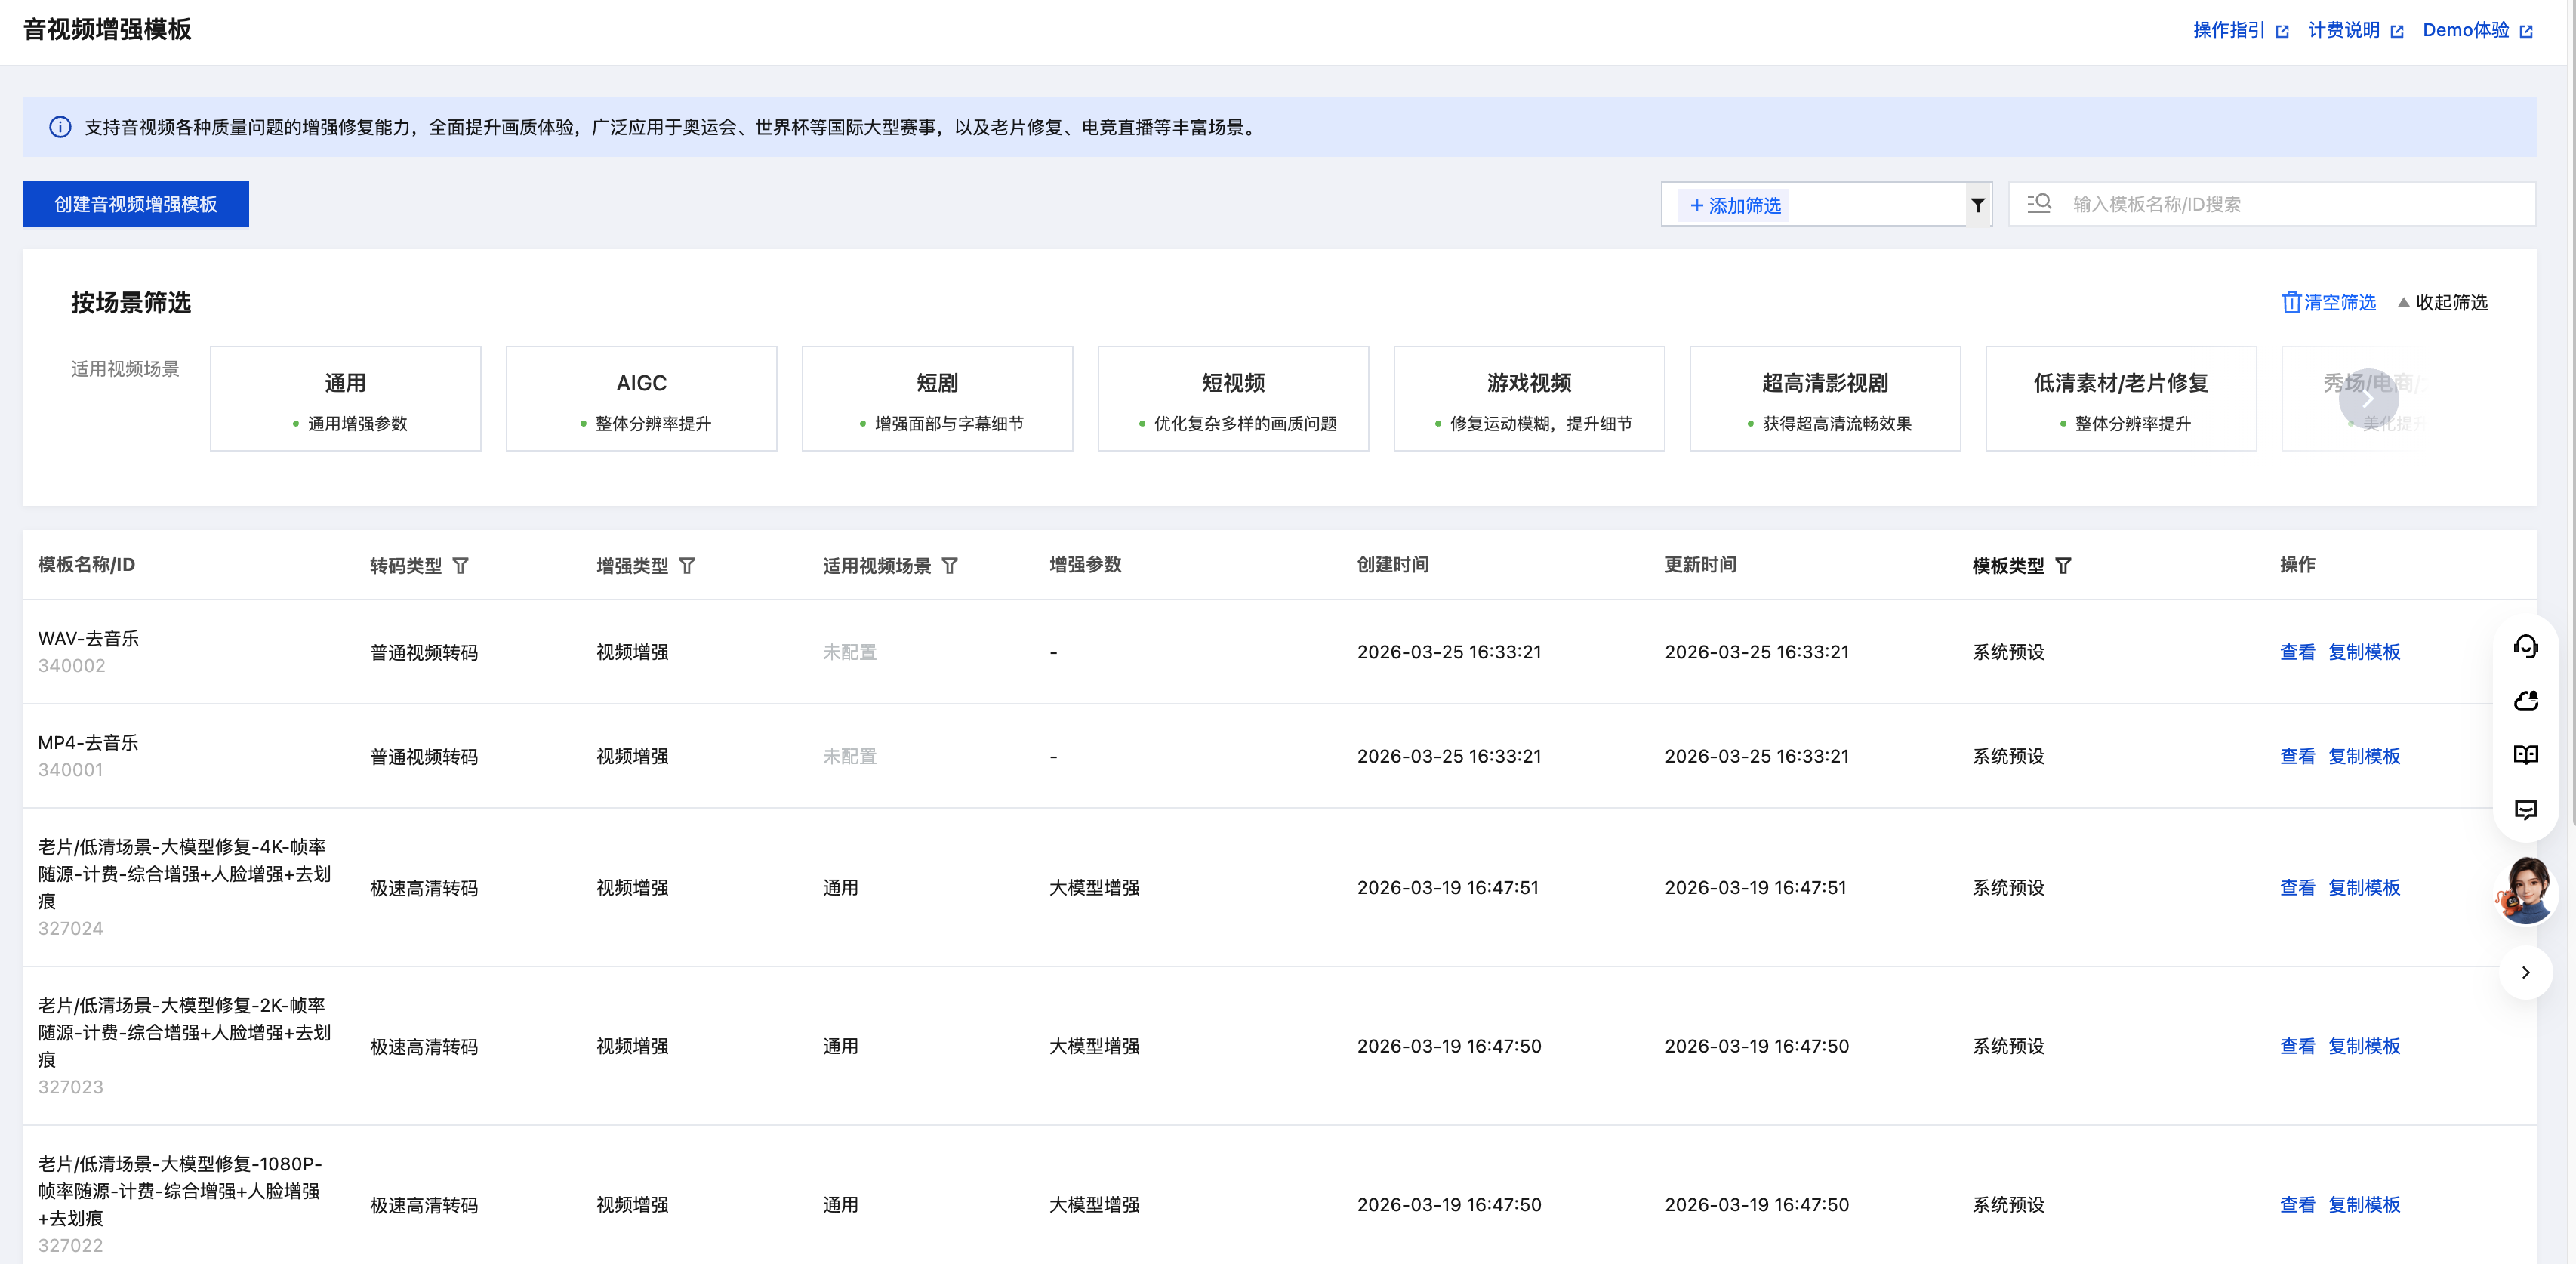Click the feedback message icon in sidebar
Screen dimensions: 2576x1264
click(2525, 809)
